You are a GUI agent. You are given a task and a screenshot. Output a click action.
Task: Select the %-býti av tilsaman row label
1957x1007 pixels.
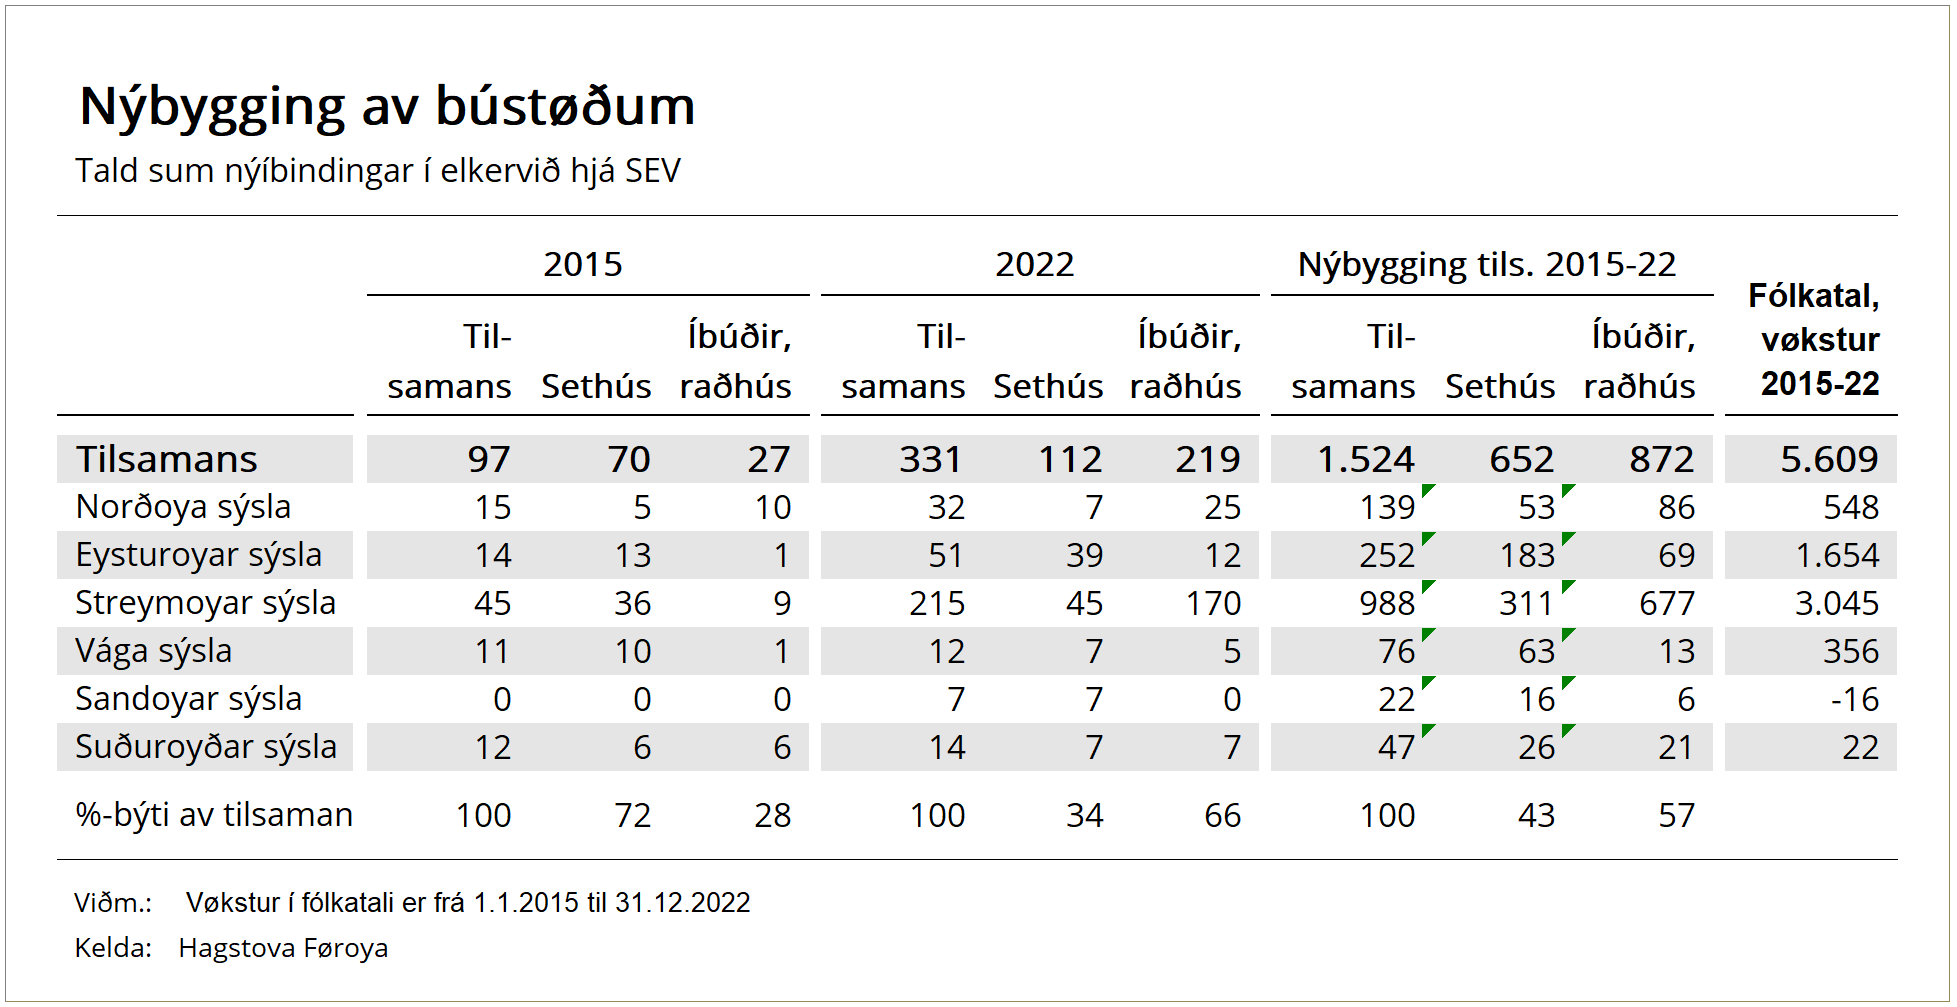point(214,815)
